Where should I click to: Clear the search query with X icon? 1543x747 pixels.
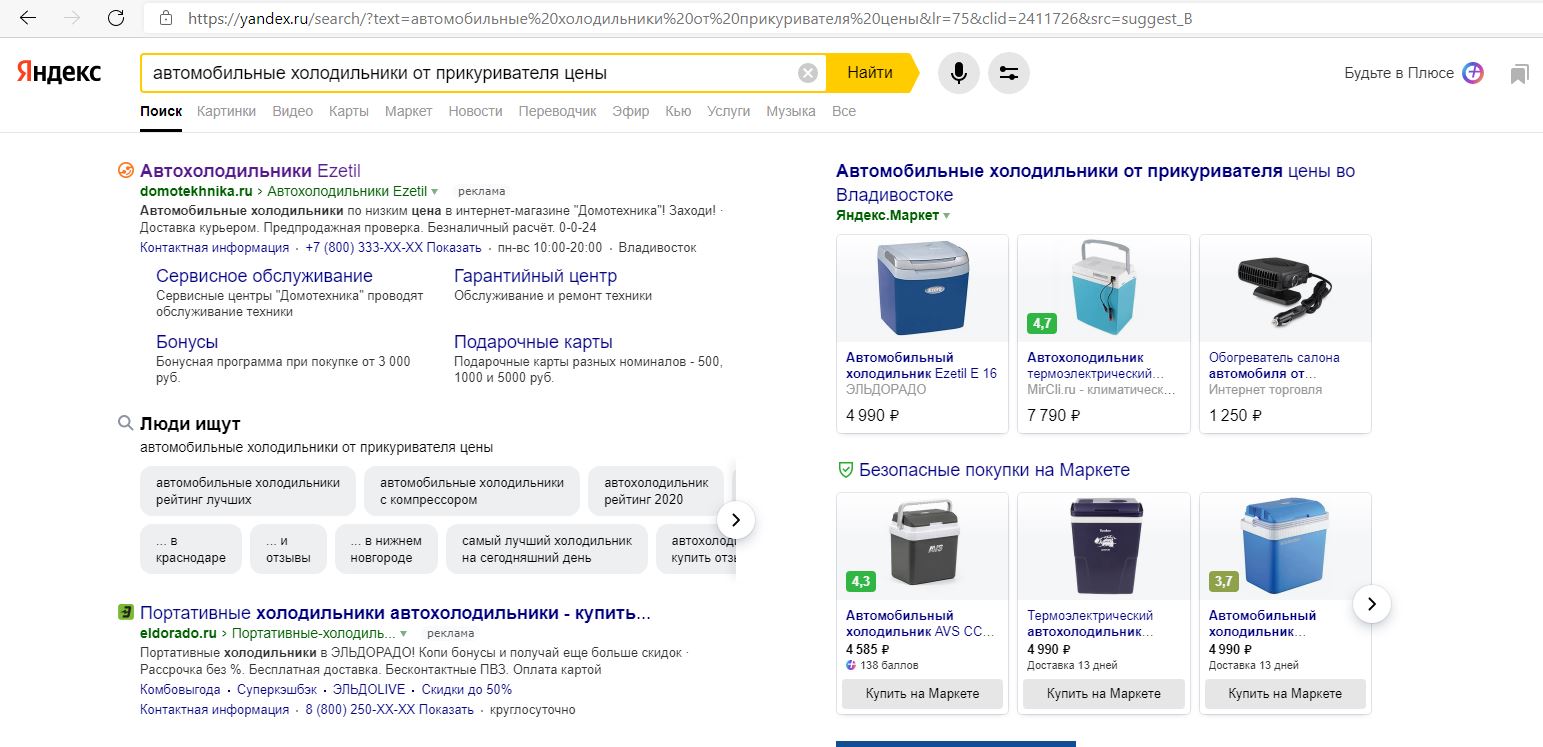click(807, 73)
